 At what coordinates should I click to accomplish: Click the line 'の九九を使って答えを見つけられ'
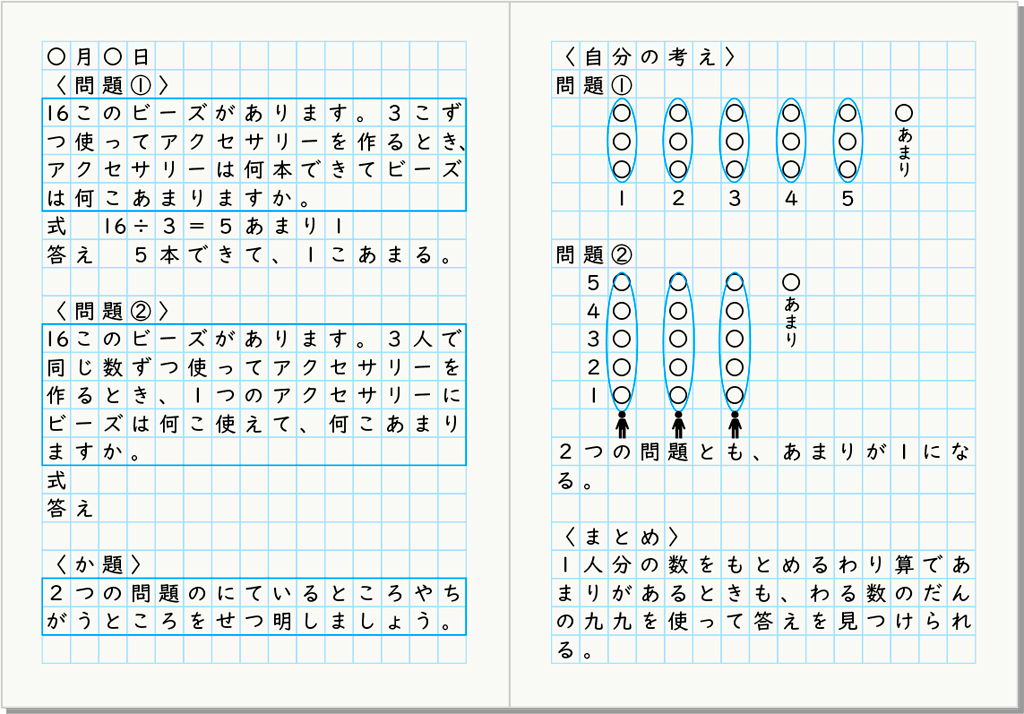click(764, 621)
